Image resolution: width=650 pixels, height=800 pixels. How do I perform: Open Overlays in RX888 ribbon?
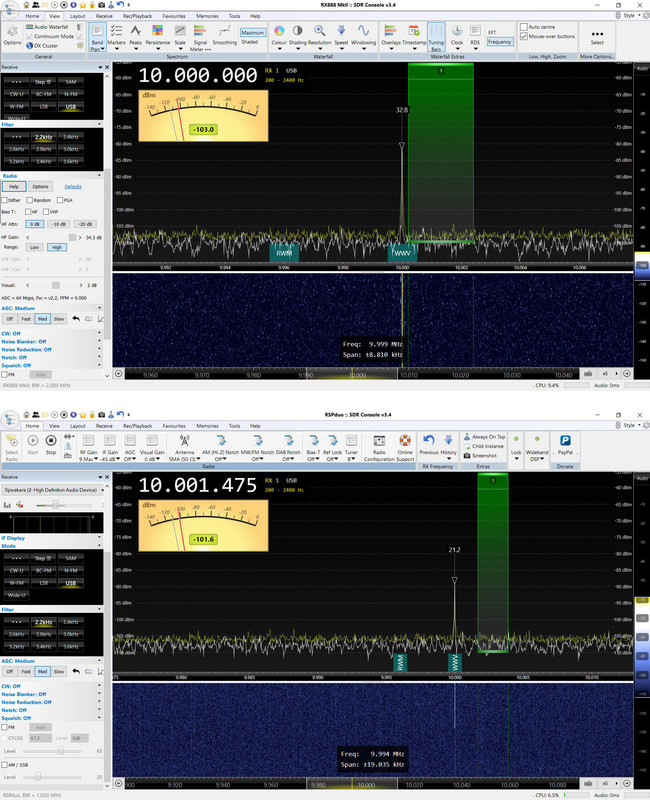[x=391, y=37]
